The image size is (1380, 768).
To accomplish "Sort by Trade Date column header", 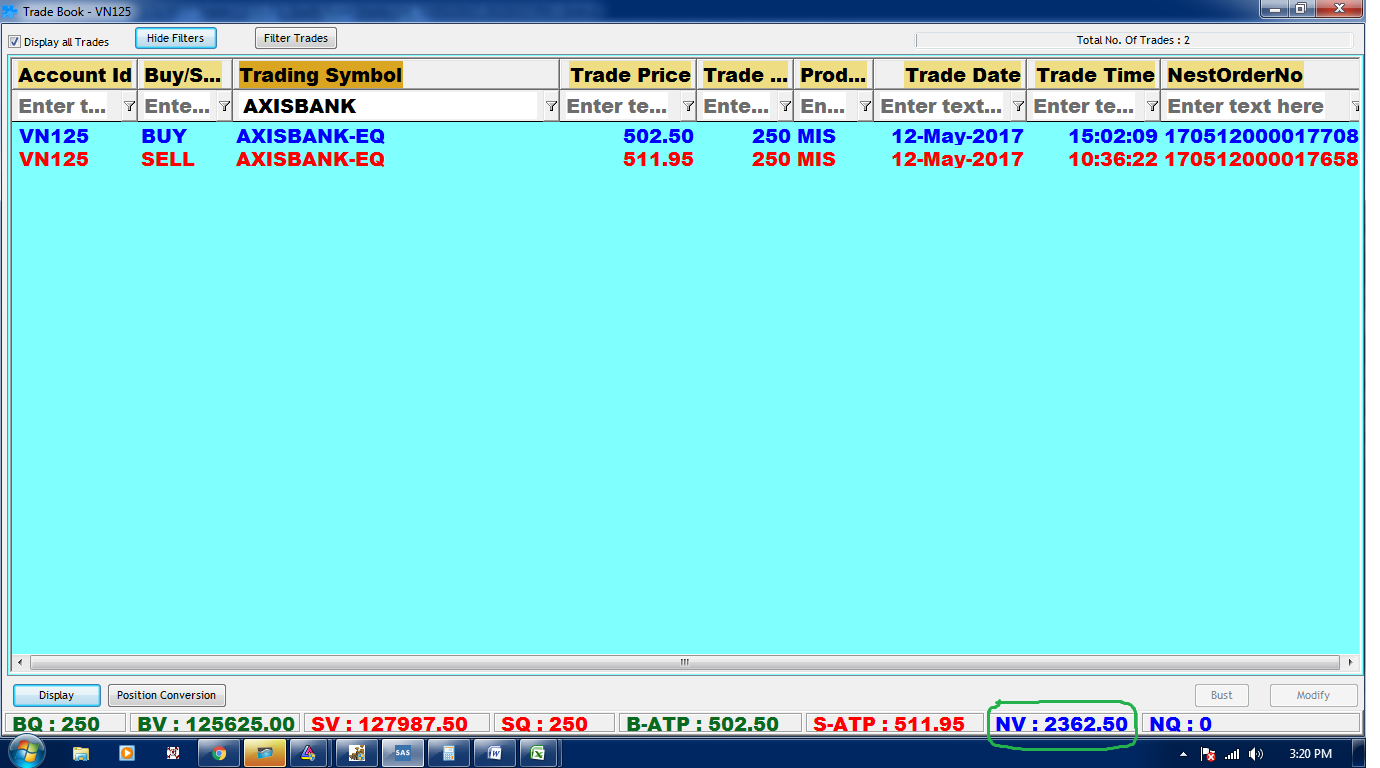I will (950, 75).
